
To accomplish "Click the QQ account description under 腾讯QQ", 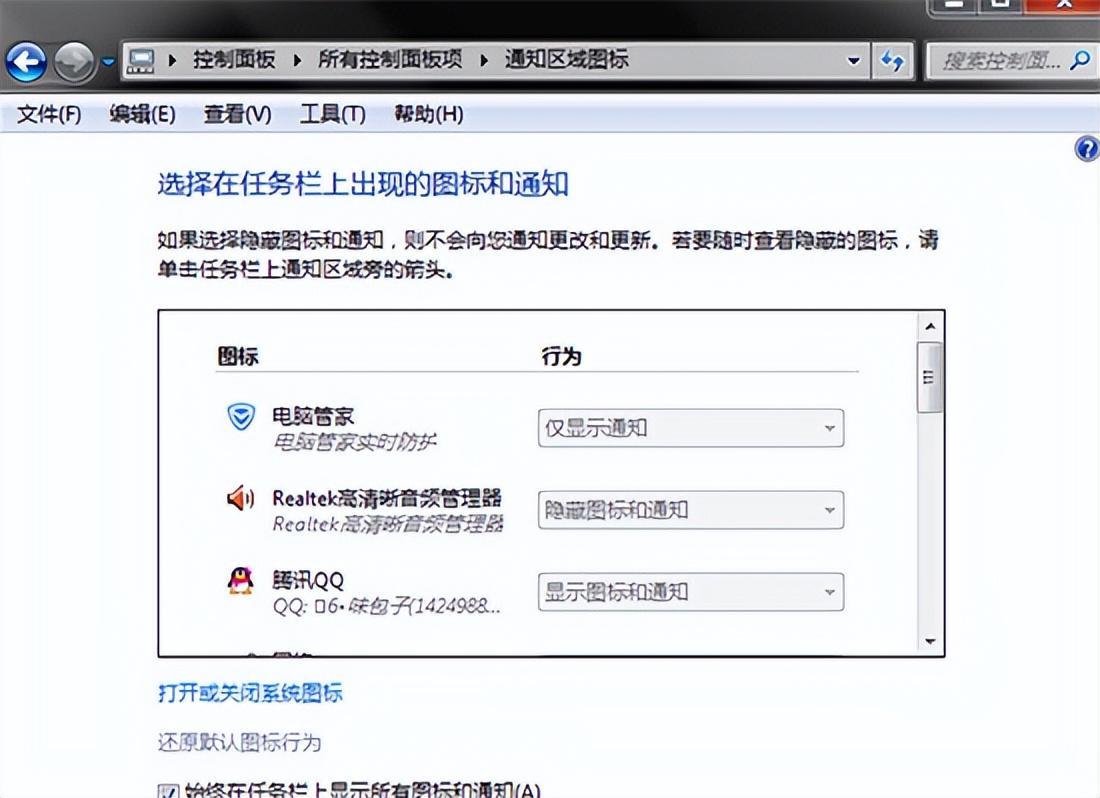I will coord(387,606).
